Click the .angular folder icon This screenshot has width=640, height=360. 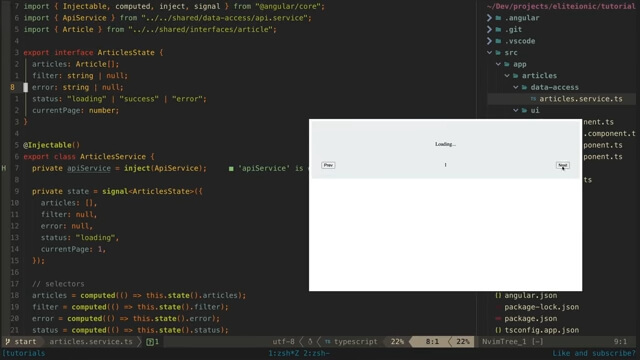point(498,18)
